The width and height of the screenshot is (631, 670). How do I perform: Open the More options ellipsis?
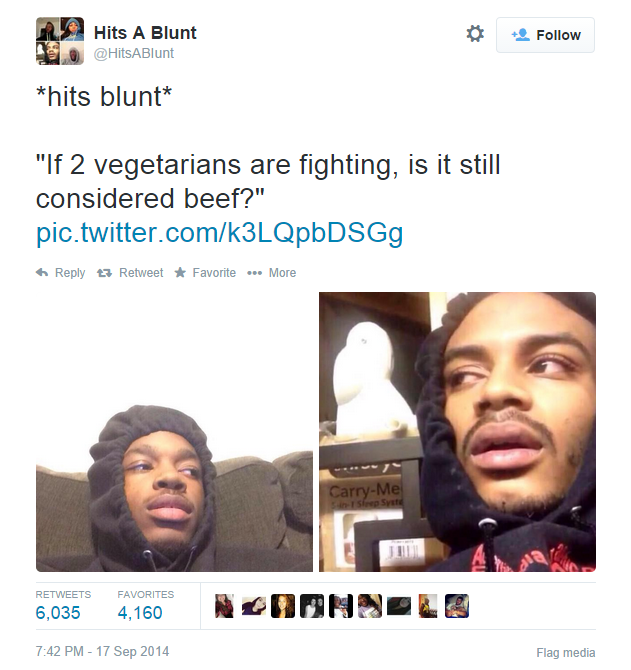click(255, 273)
